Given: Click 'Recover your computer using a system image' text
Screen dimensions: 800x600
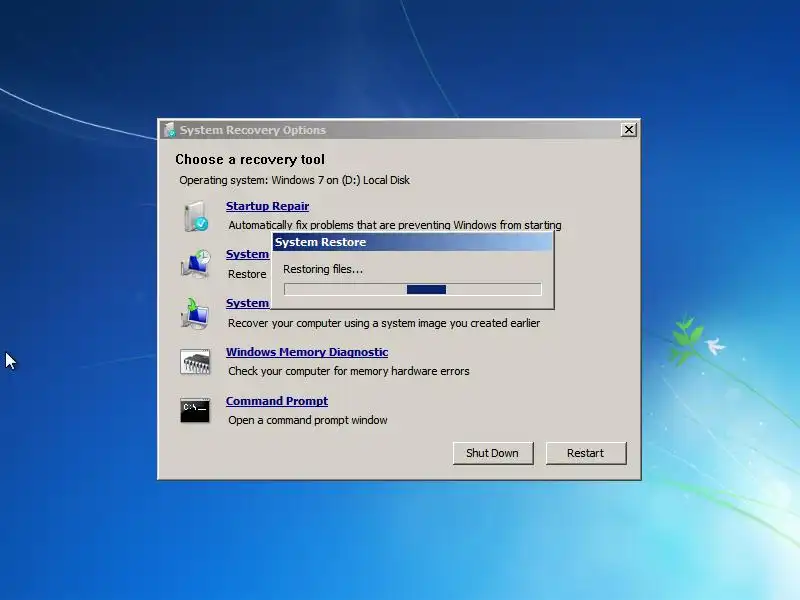Looking at the screenshot, I should tap(384, 323).
